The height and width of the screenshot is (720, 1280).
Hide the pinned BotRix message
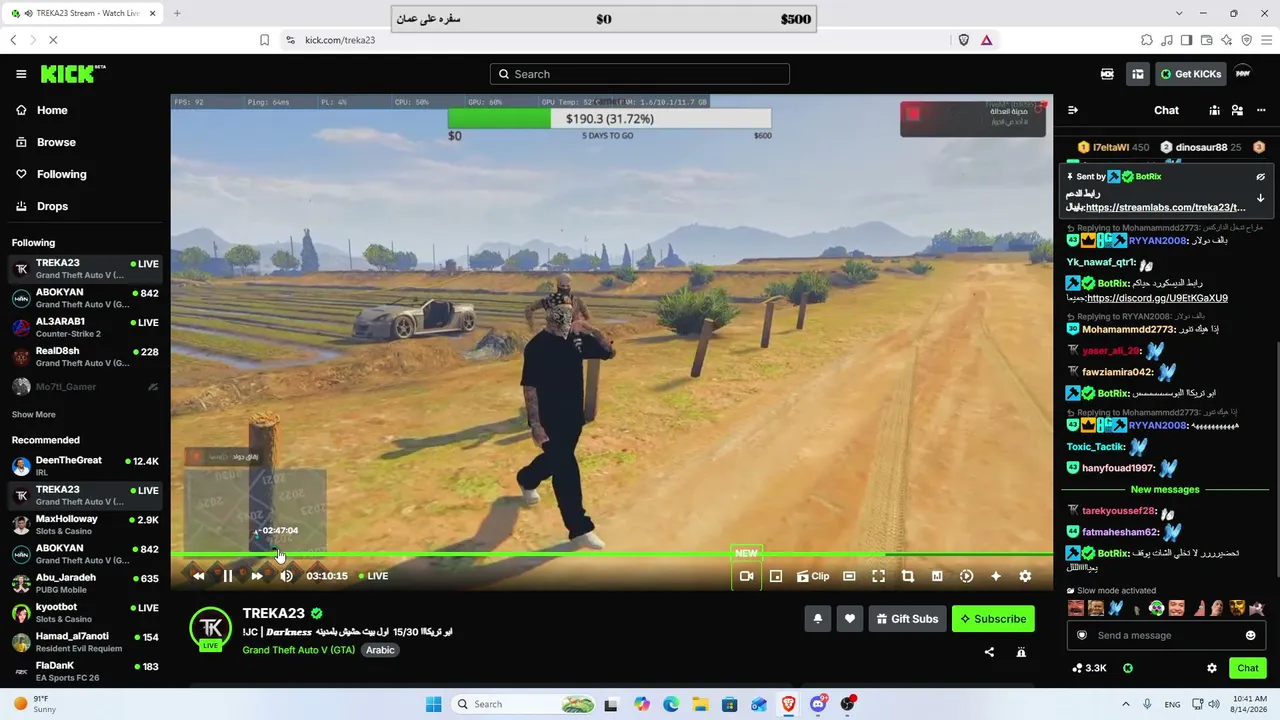coord(1261,177)
